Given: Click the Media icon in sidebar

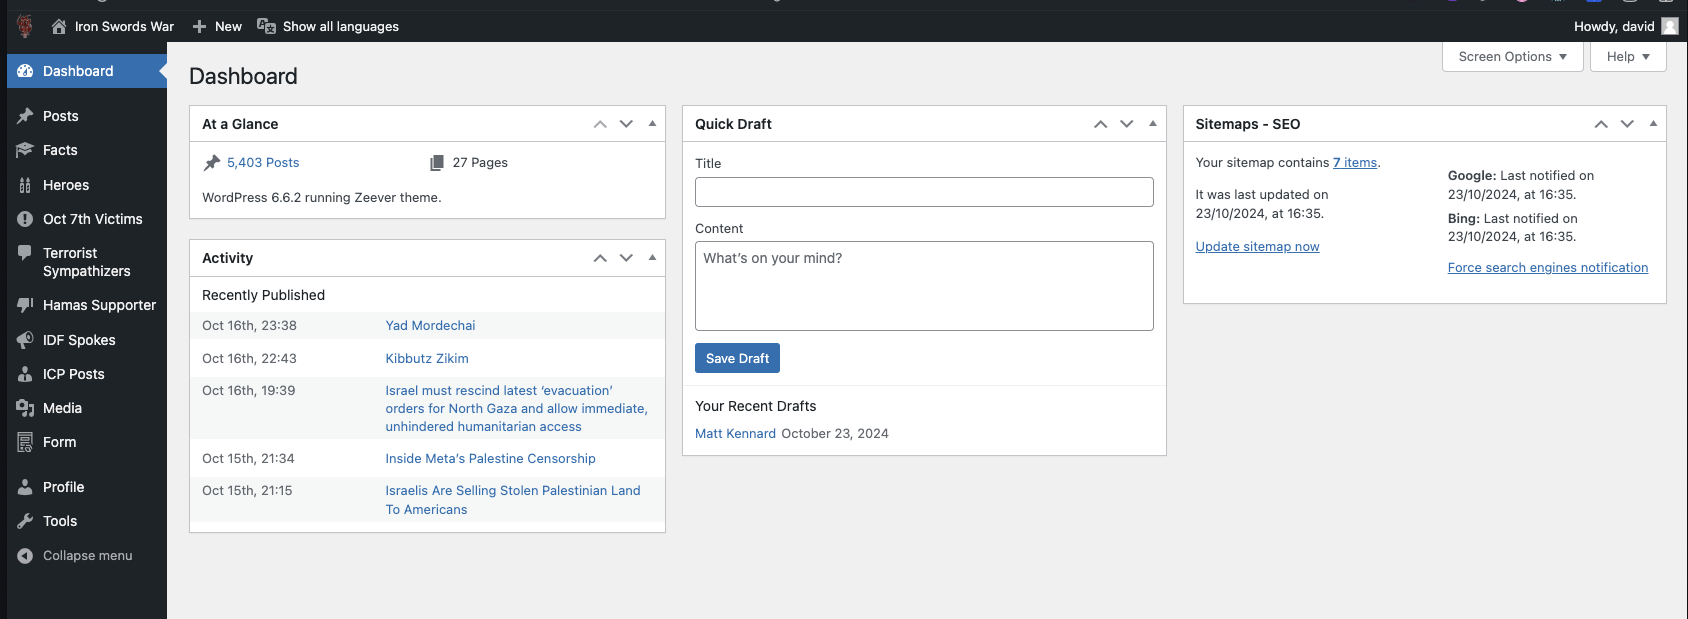Looking at the screenshot, I should (x=25, y=408).
